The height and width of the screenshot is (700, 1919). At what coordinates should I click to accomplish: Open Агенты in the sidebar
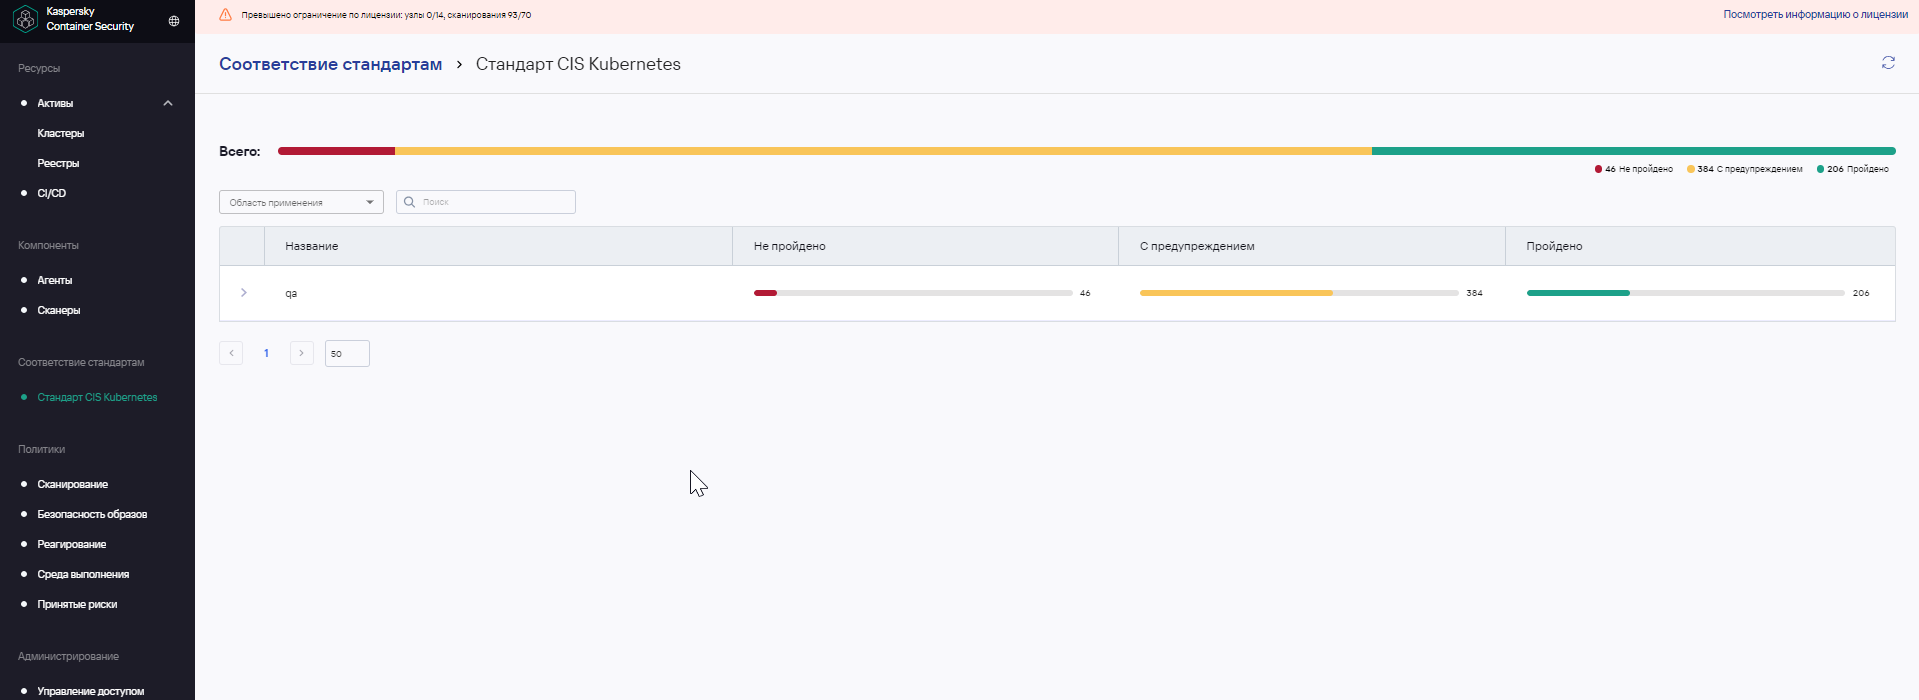coord(54,280)
